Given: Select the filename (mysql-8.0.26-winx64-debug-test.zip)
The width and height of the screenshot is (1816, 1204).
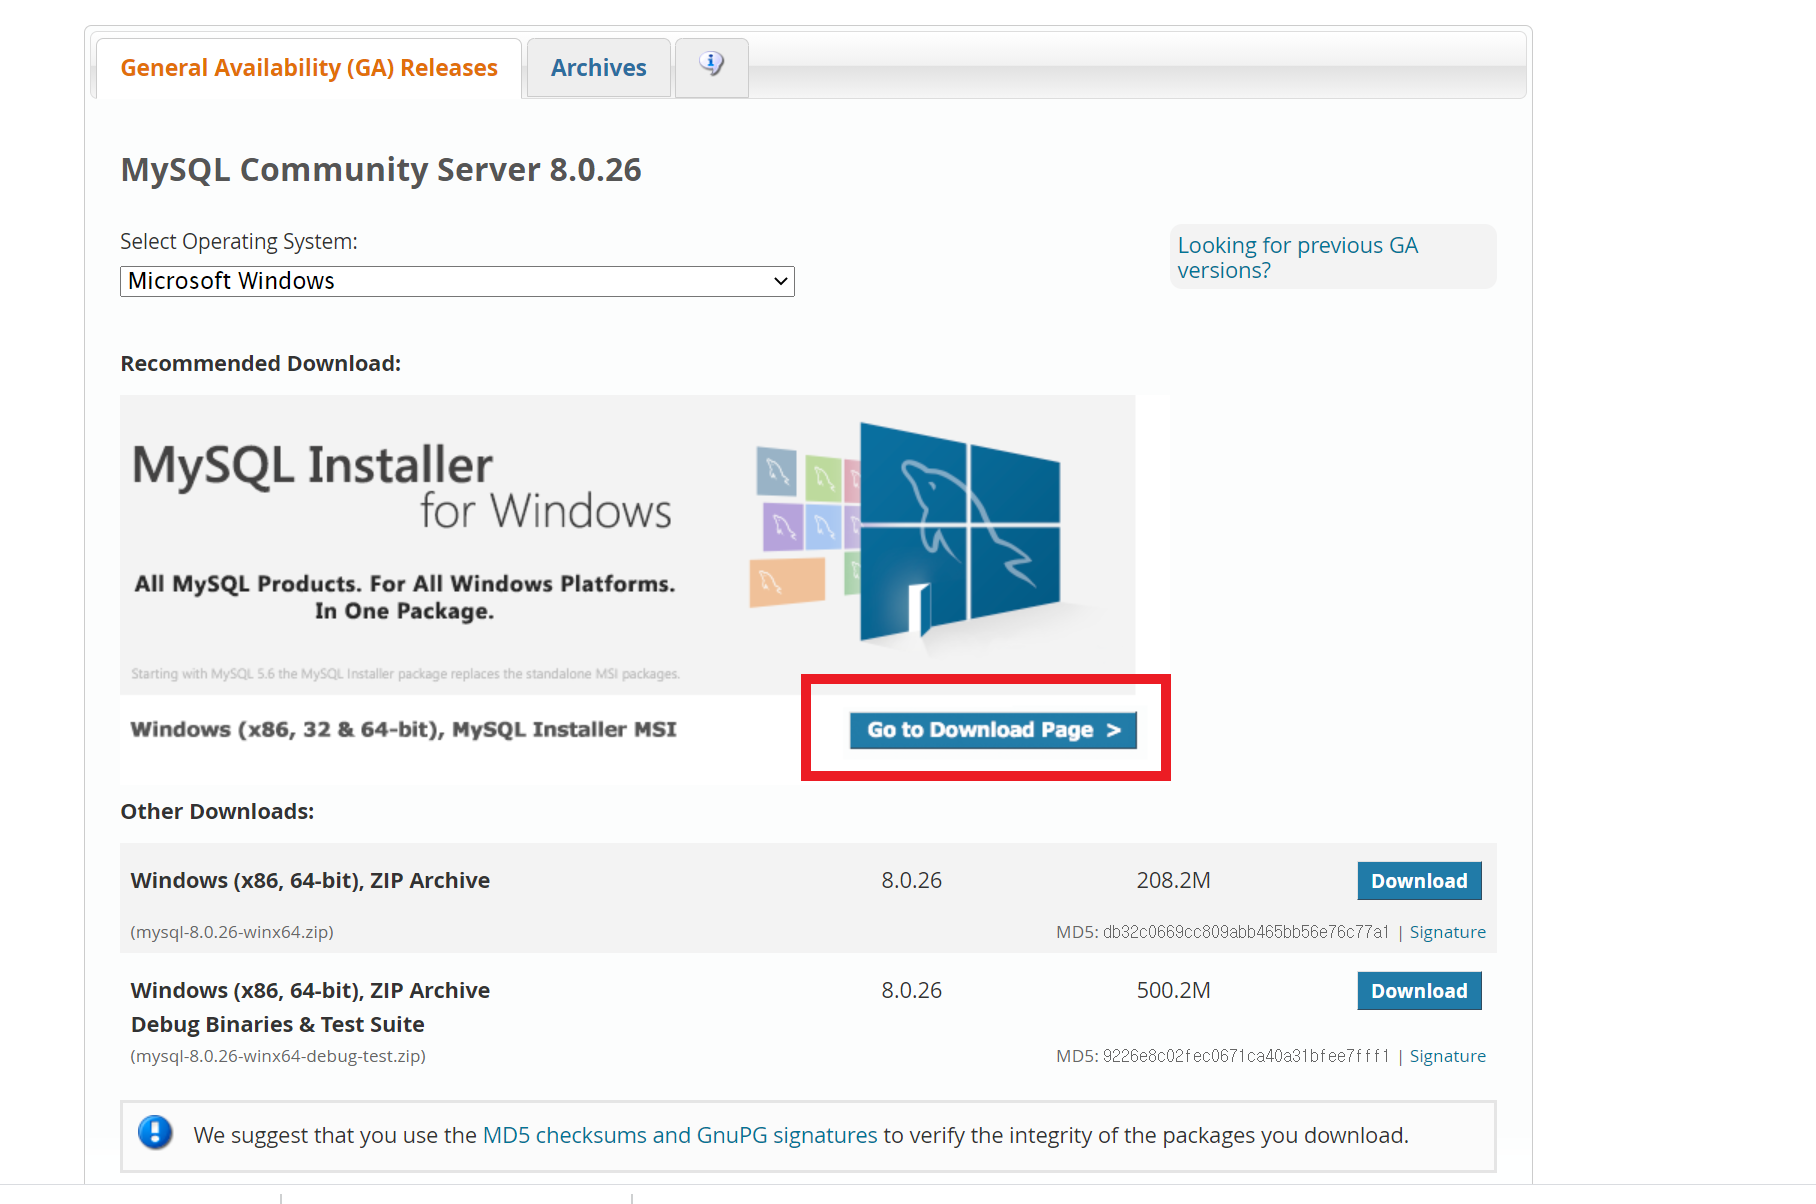Looking at the screenshot, I should click(x=278, y=1056).
